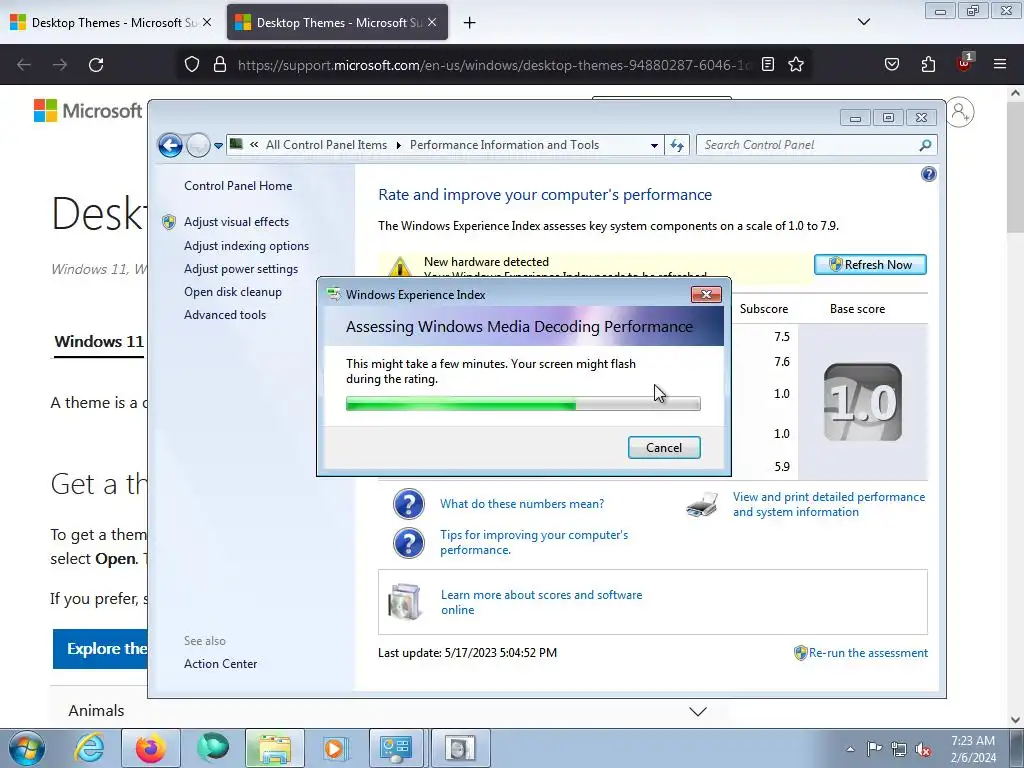Click the yellow warning icon for new hardware

tap(399, 266)
